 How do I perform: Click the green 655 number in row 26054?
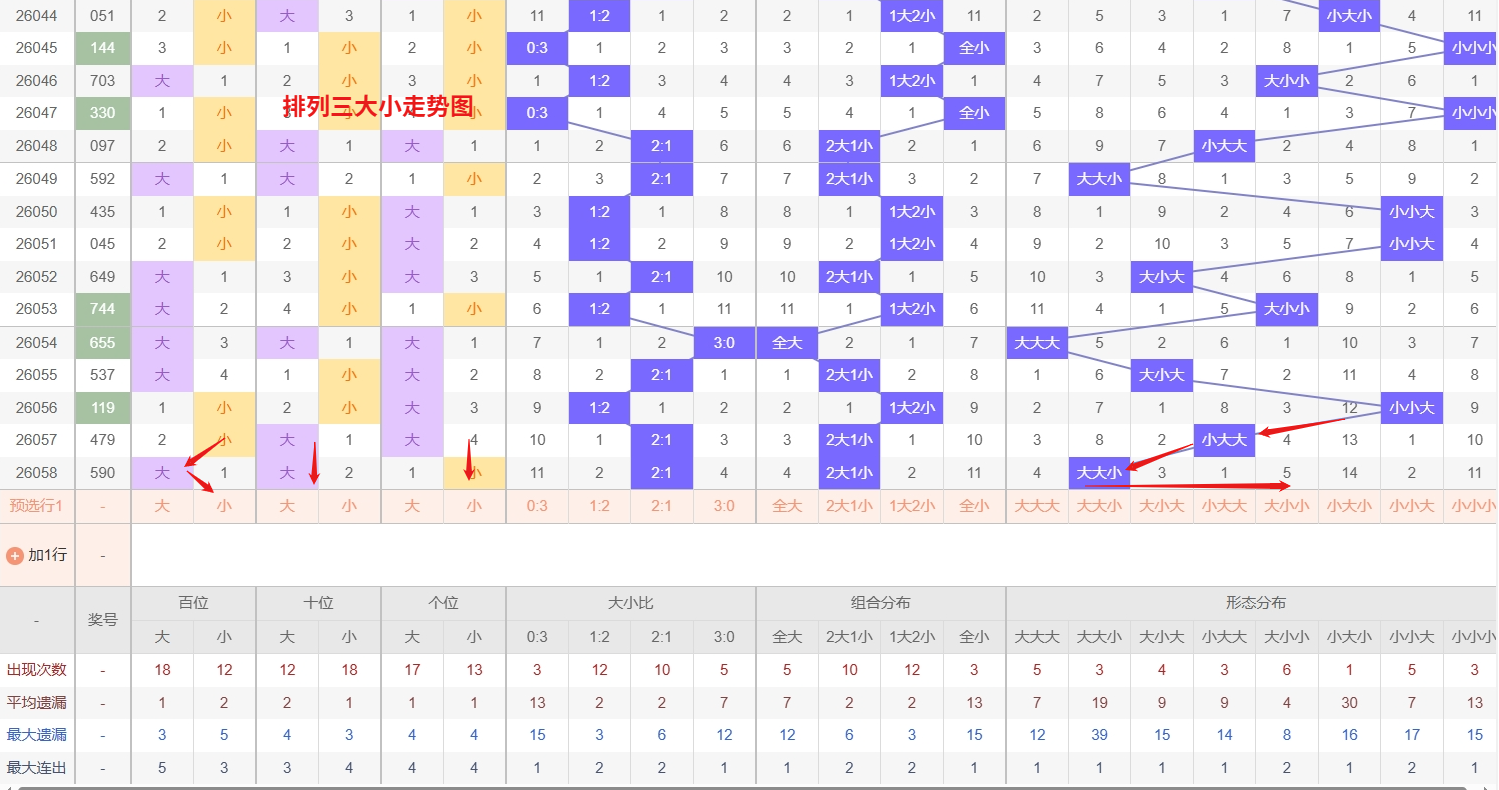[103, 343]
